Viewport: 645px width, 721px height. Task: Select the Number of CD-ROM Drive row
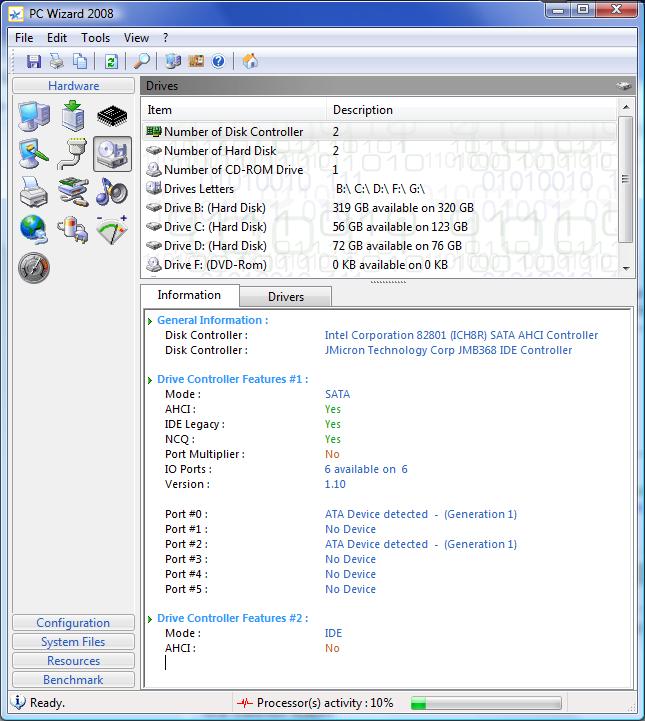pos(379,170)
